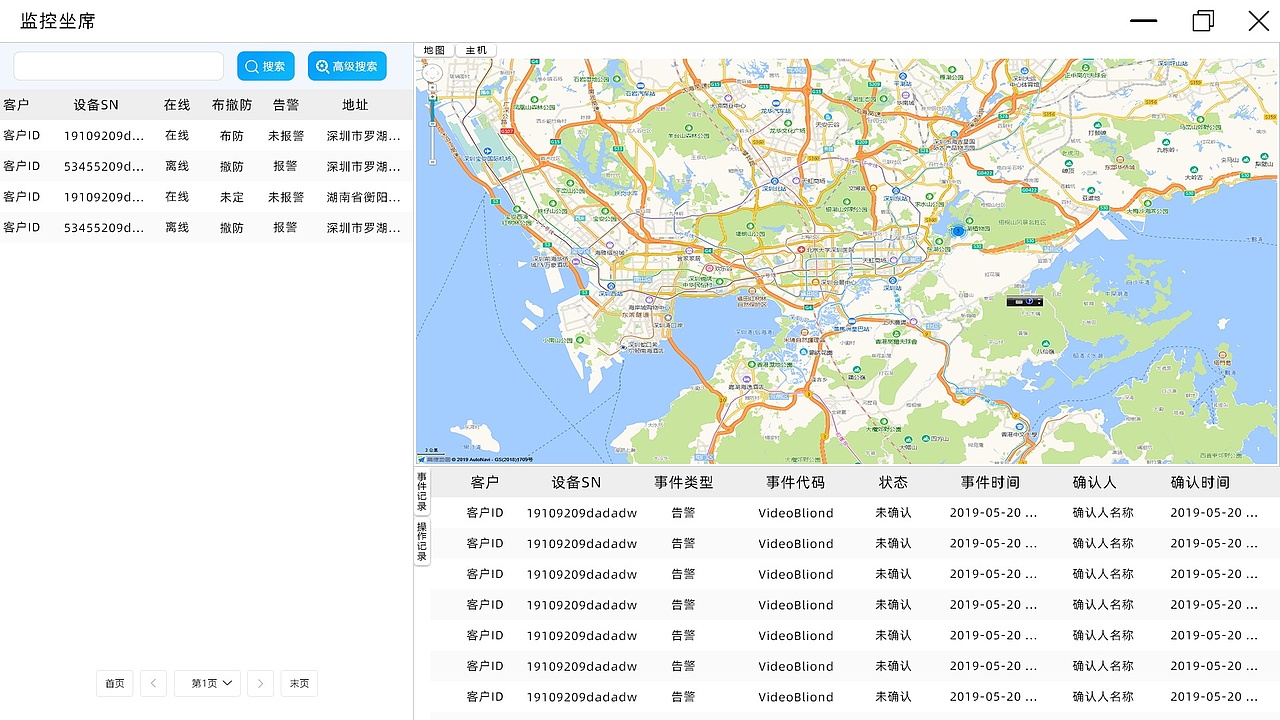
Task: Switch to the 地图 tab above the map
Action: coord(433,49)
